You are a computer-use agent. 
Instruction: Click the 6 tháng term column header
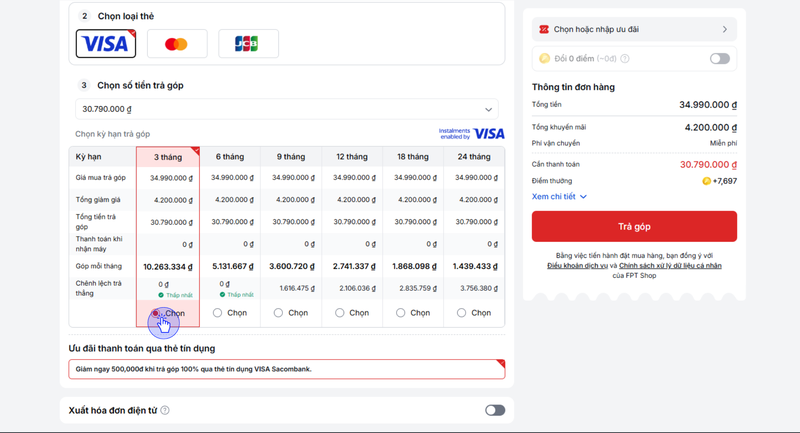(230, 157)
